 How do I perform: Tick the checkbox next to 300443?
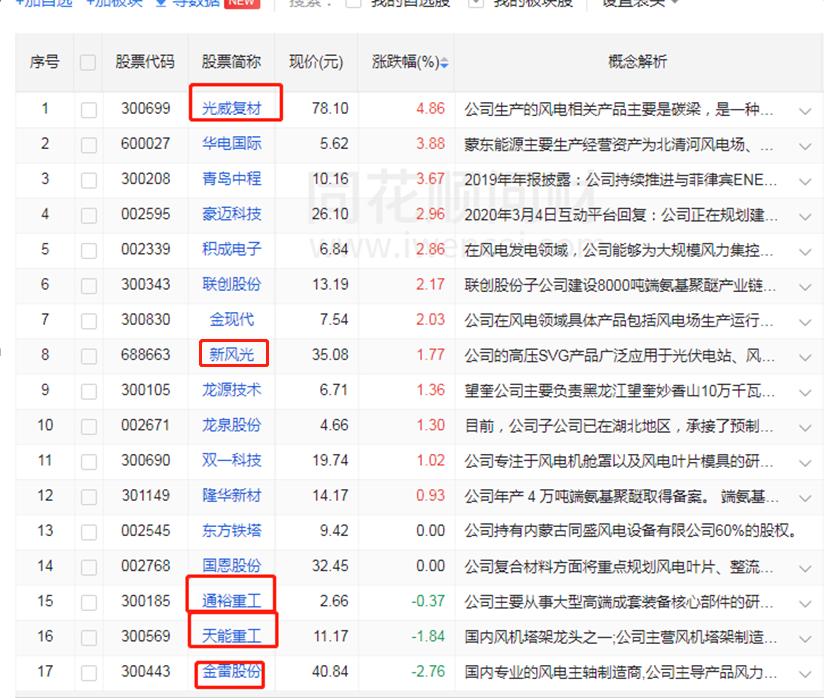(x=89, y=673)
